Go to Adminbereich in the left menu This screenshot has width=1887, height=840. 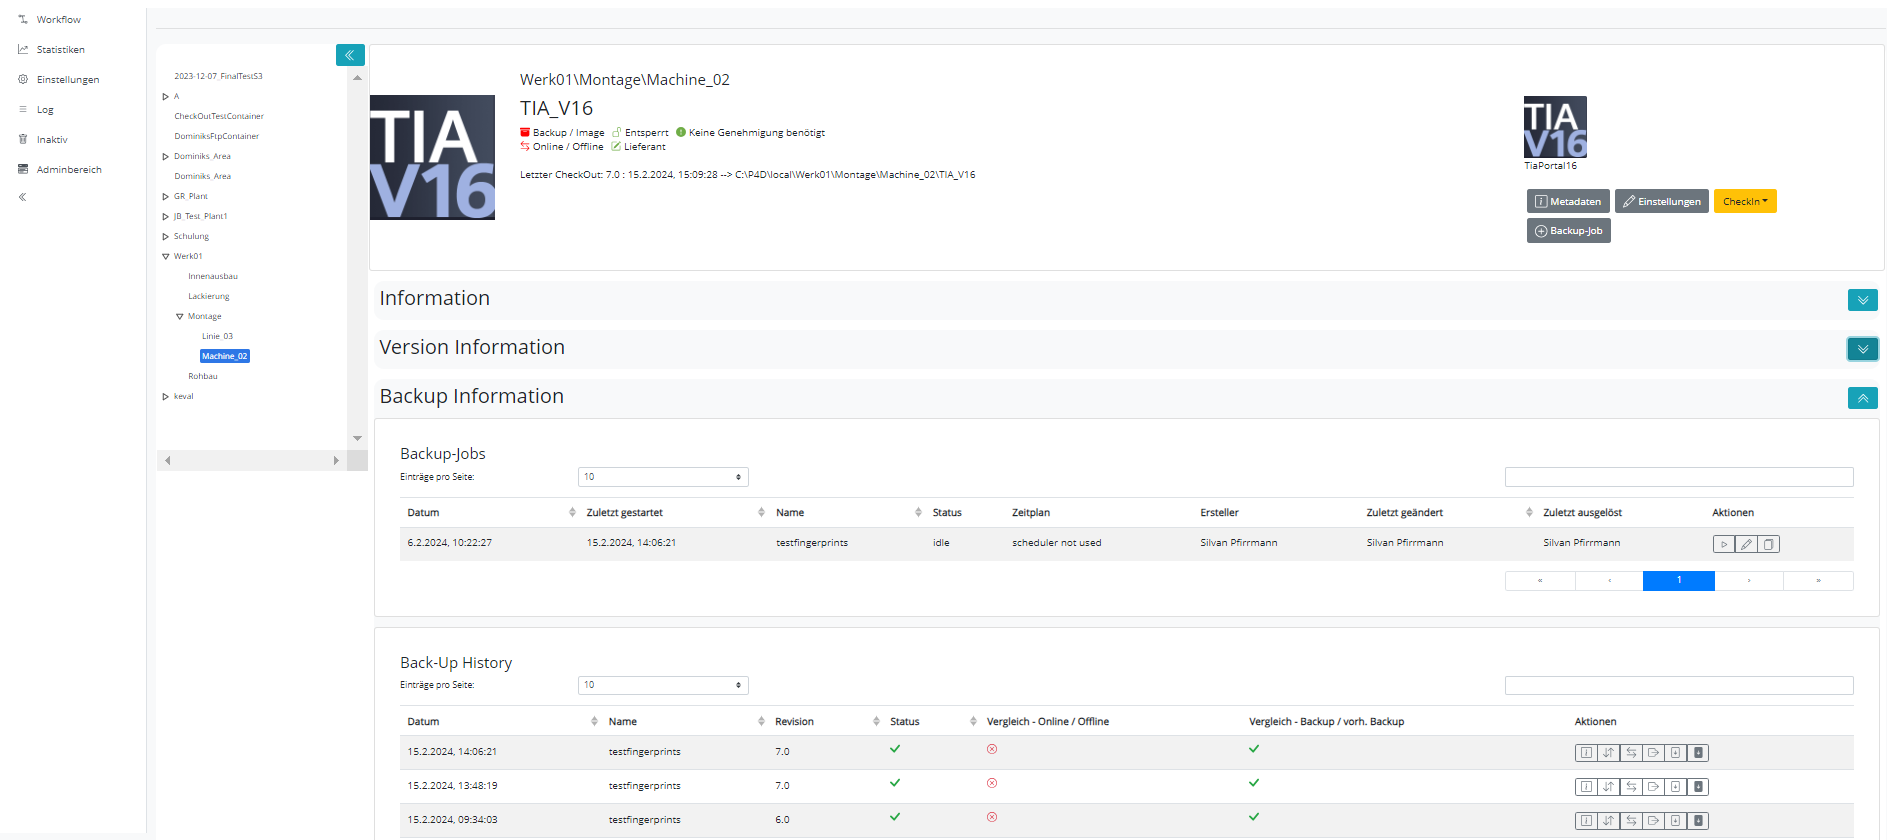tap(68, 169)
